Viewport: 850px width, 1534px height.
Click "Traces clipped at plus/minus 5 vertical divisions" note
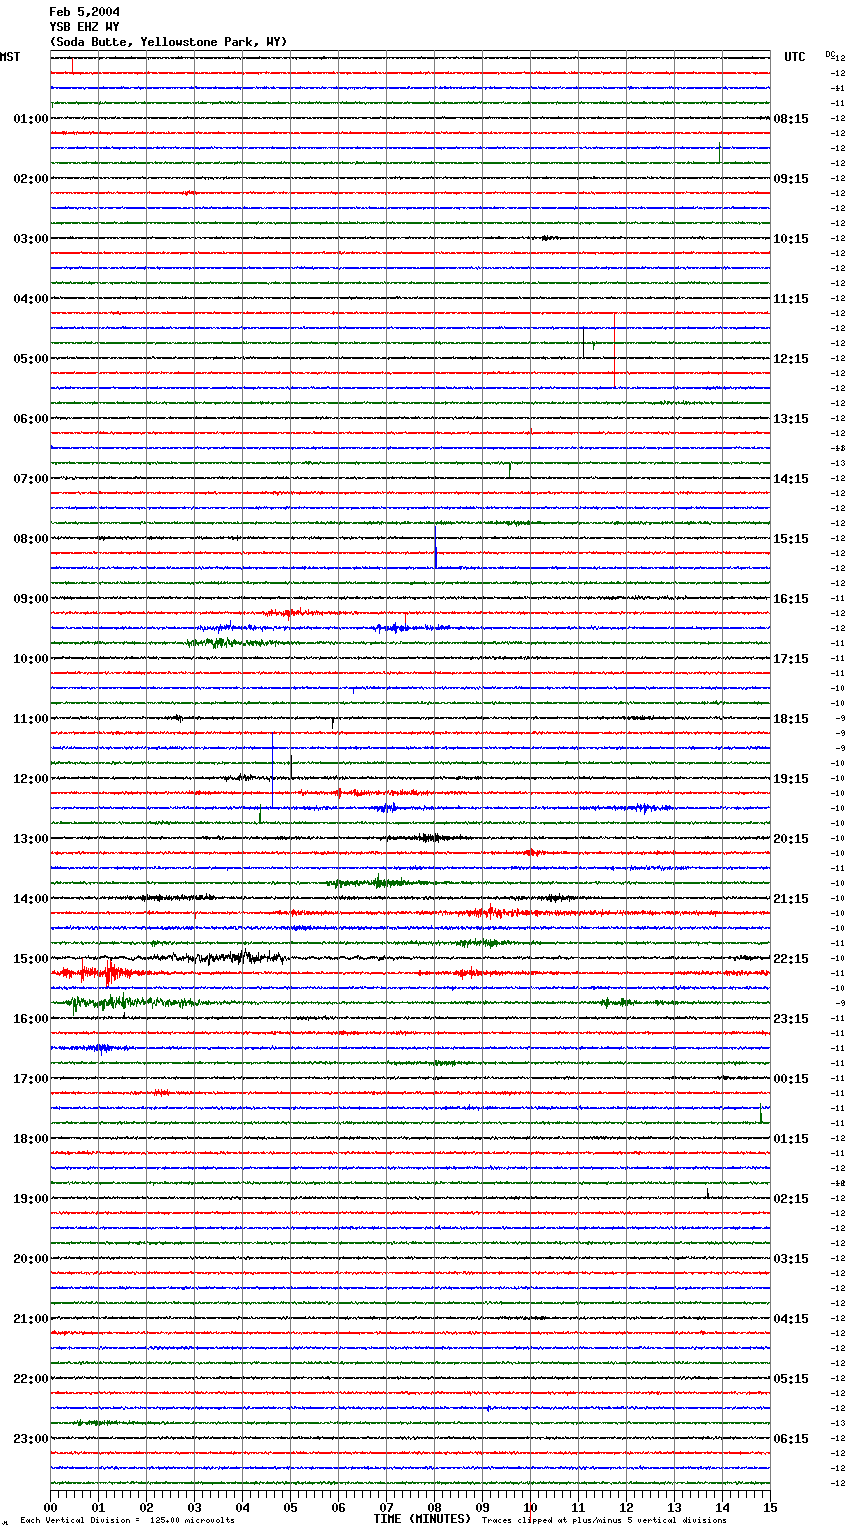tap(604, 1520)
